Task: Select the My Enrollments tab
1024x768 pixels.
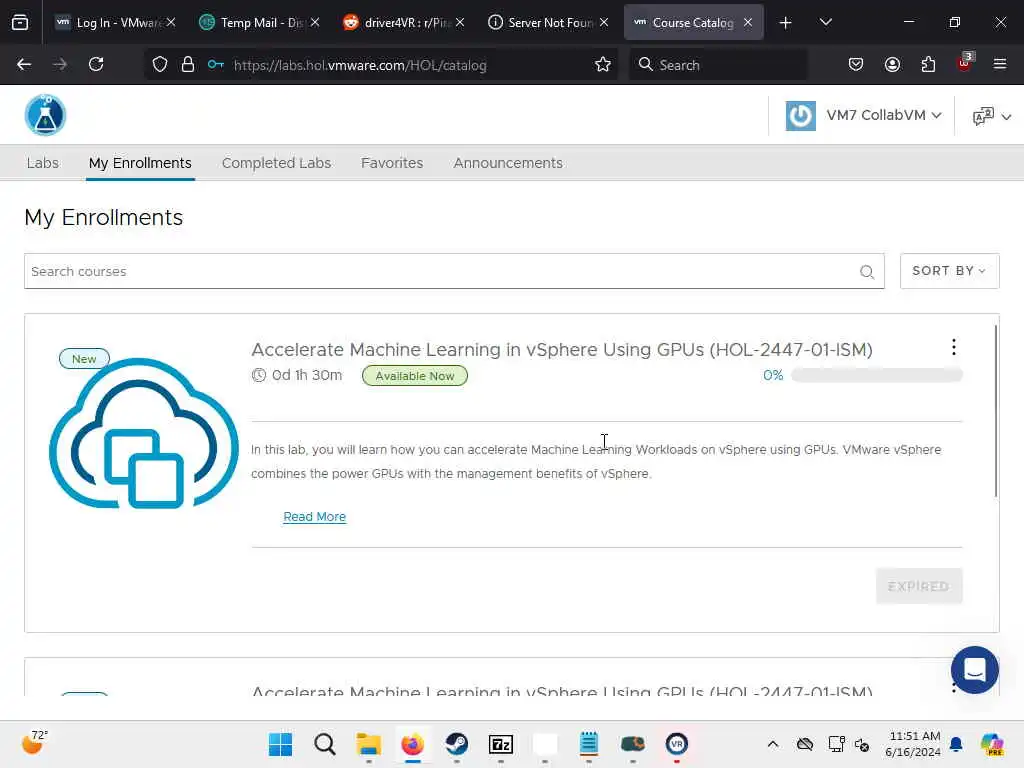Action: pos(140,163)
